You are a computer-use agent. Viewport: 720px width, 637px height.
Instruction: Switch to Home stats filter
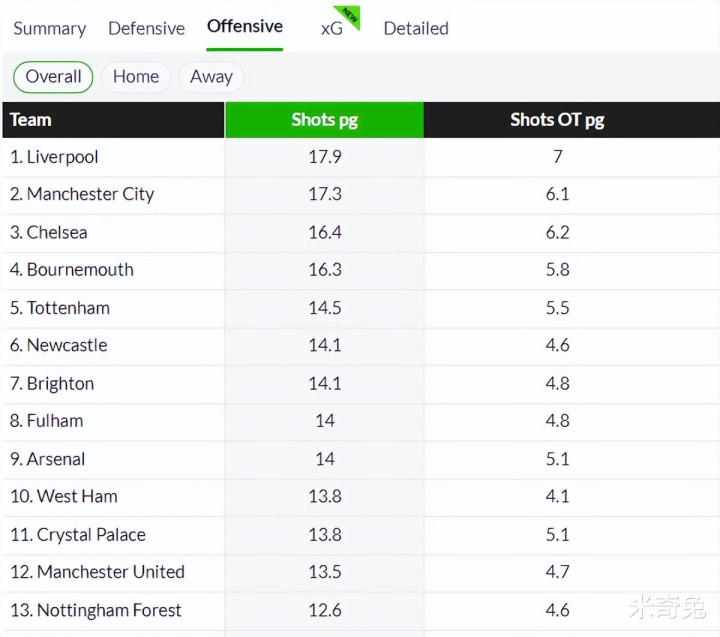[136, 77]
